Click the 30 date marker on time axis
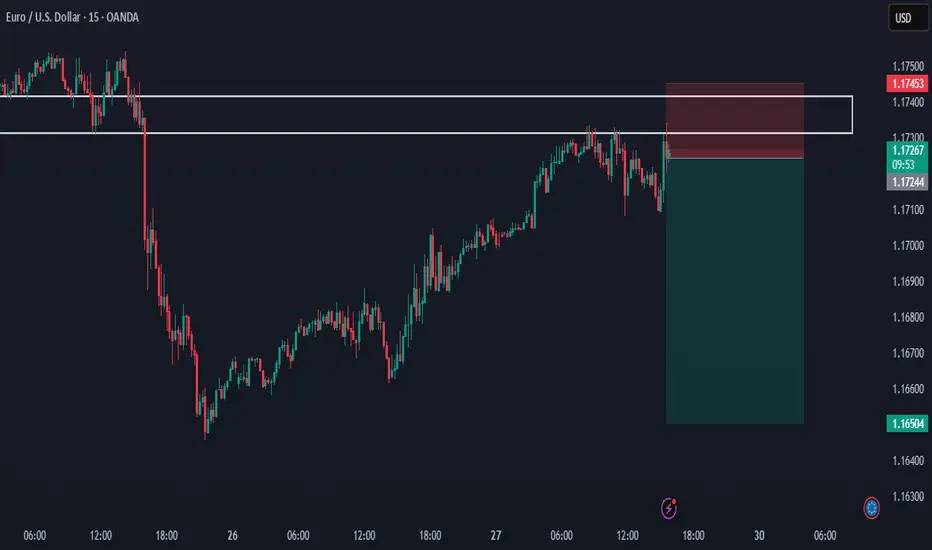The height and width of the screenshot is (550, 932). point(760,535)
